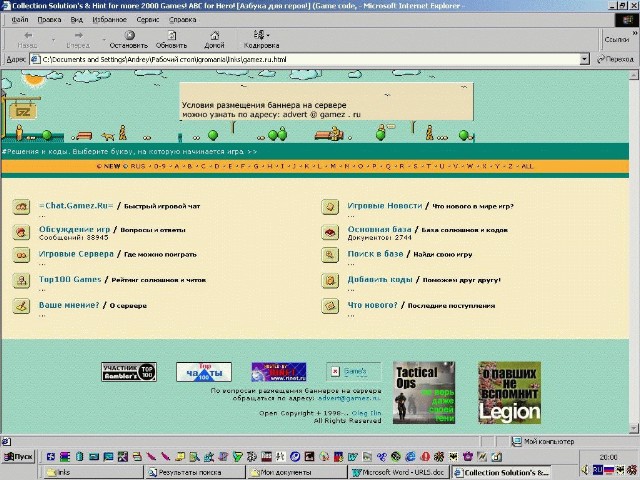Viewport: 640px width, 480px height.
Task: Click the Legion banner ad
Action: click(510, 393)
